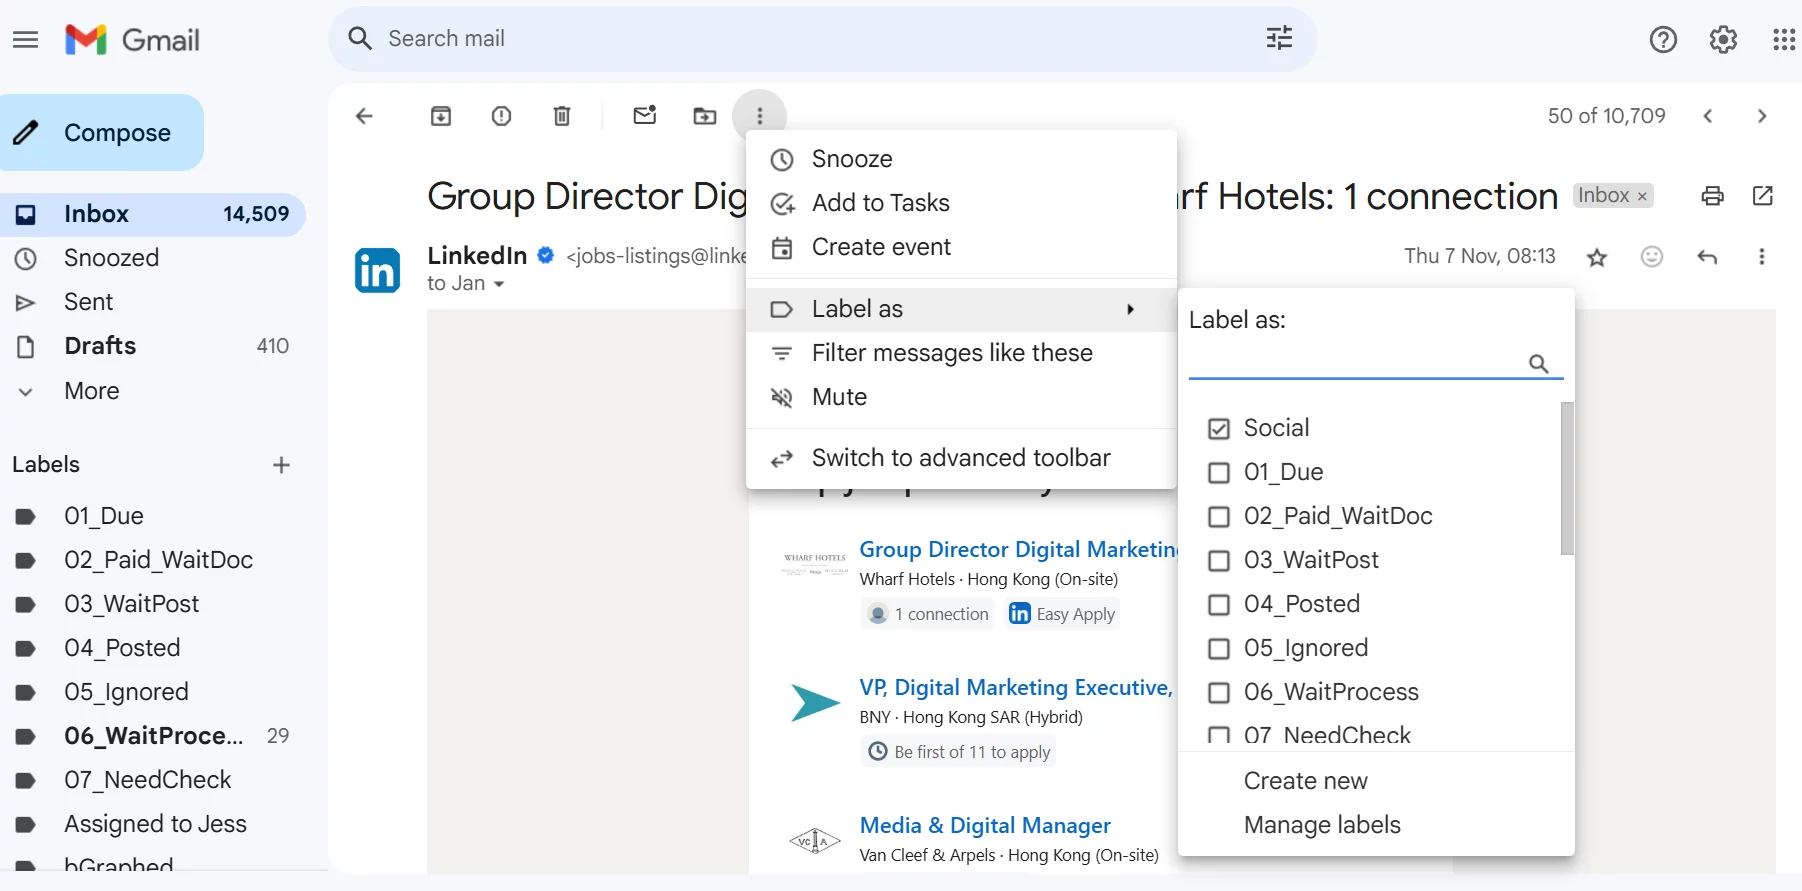
Task: Open search options filter icon
Action: pyautogui.click(x=1279, y=39)
